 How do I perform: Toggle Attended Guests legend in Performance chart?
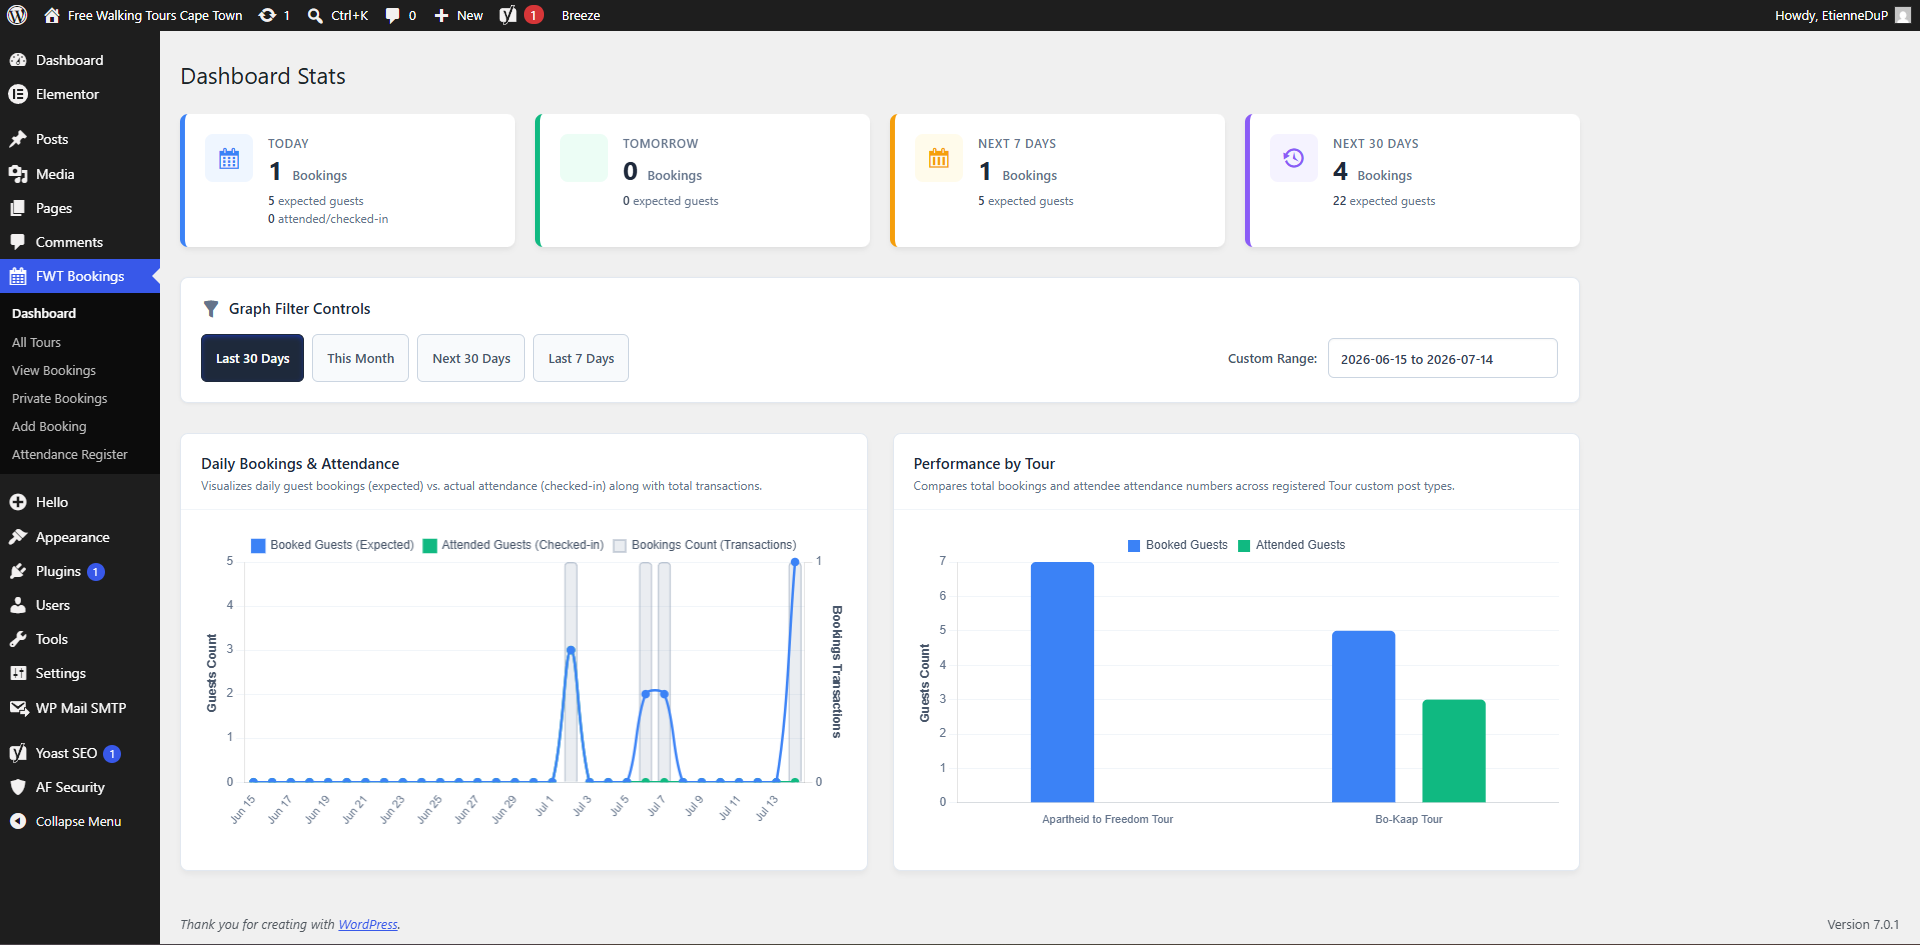tap(1291, 545)
